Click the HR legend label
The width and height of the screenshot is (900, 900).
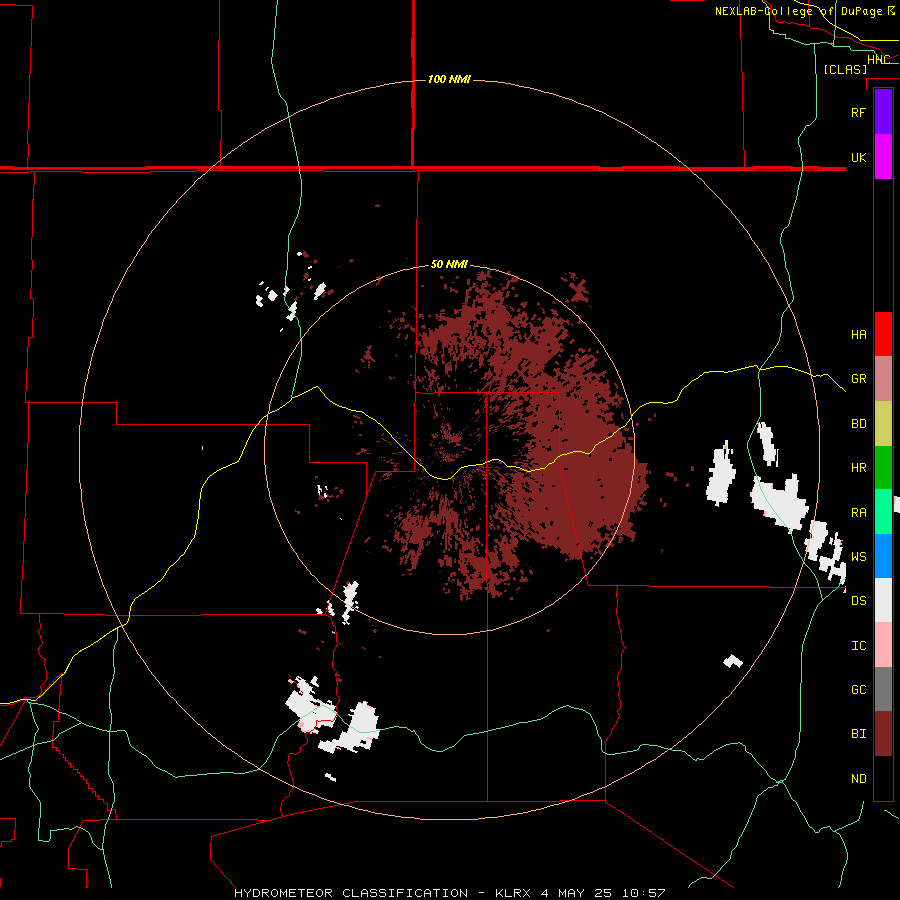(858, 468)
